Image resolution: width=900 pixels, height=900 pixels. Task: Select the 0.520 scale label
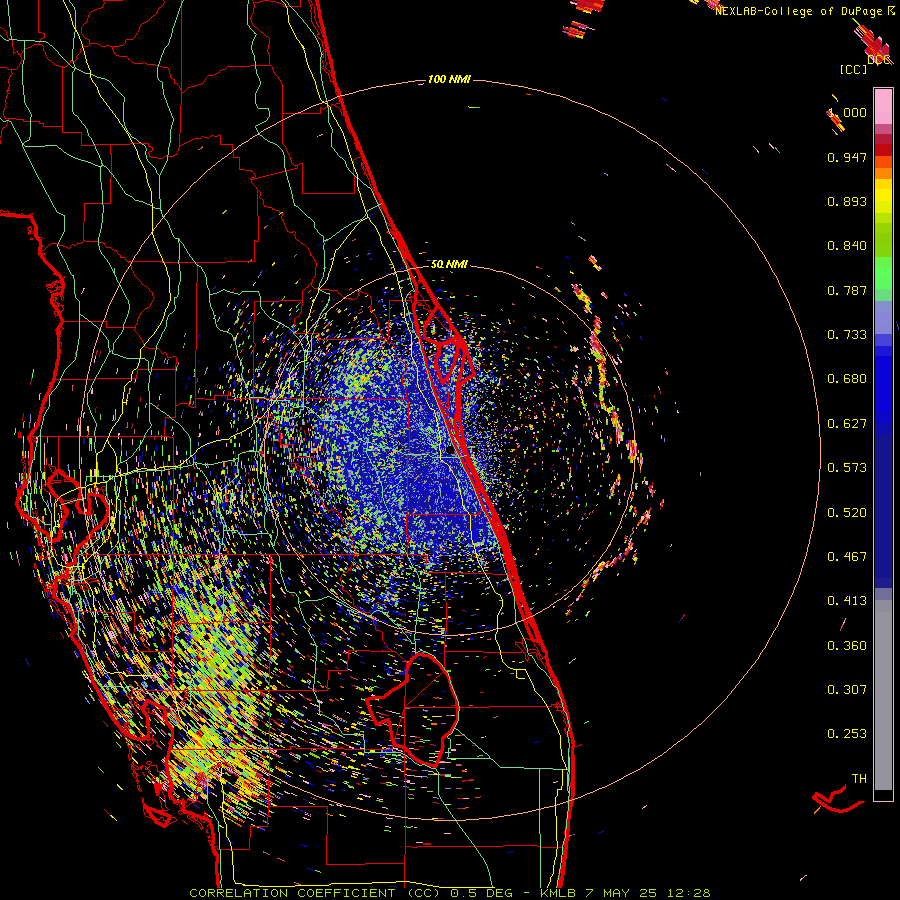(847, 513)
